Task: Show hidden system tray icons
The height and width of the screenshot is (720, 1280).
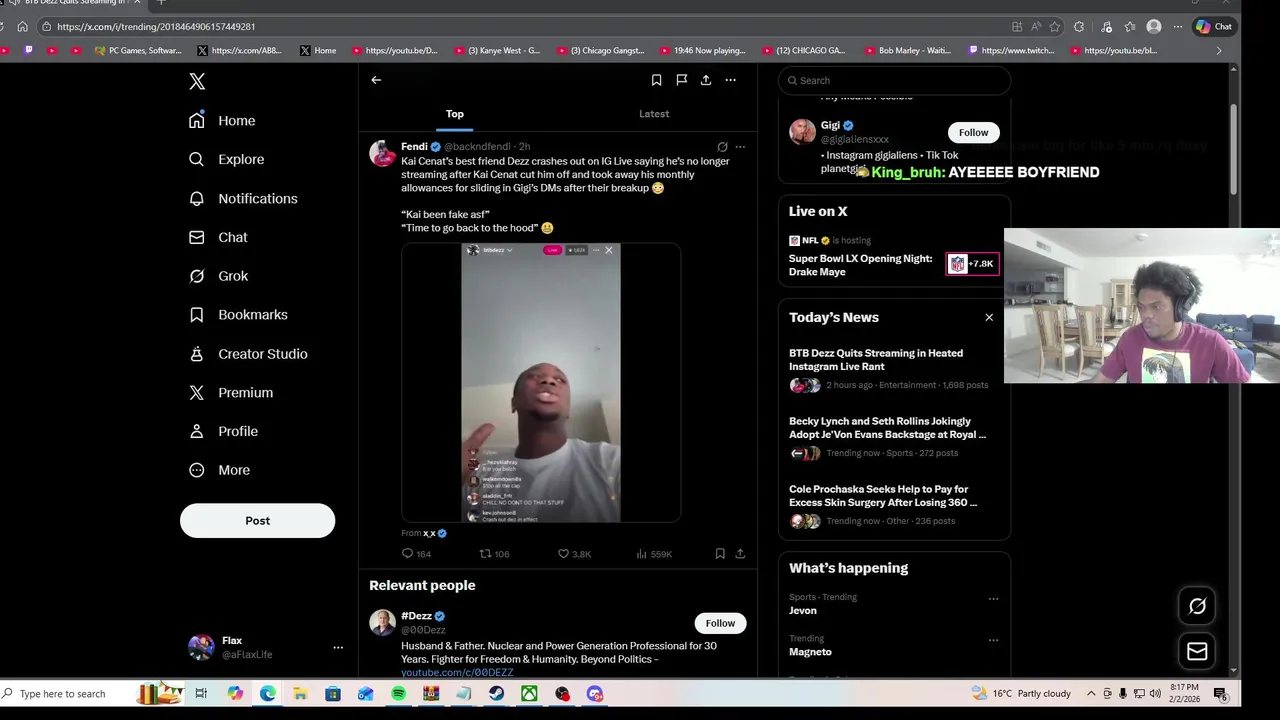Action: tap(1091, 694)
